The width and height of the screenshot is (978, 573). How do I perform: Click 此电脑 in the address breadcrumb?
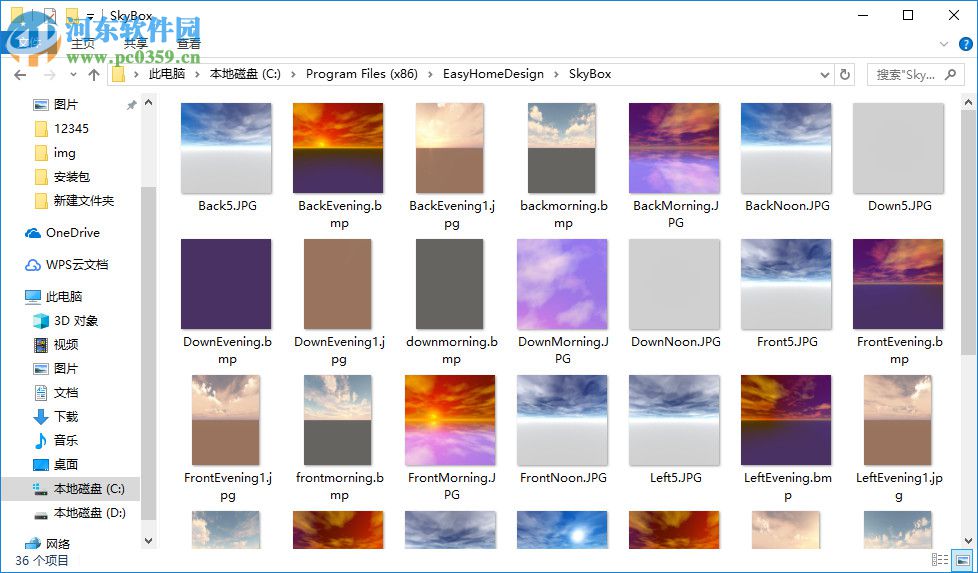(x=167, y=74)
